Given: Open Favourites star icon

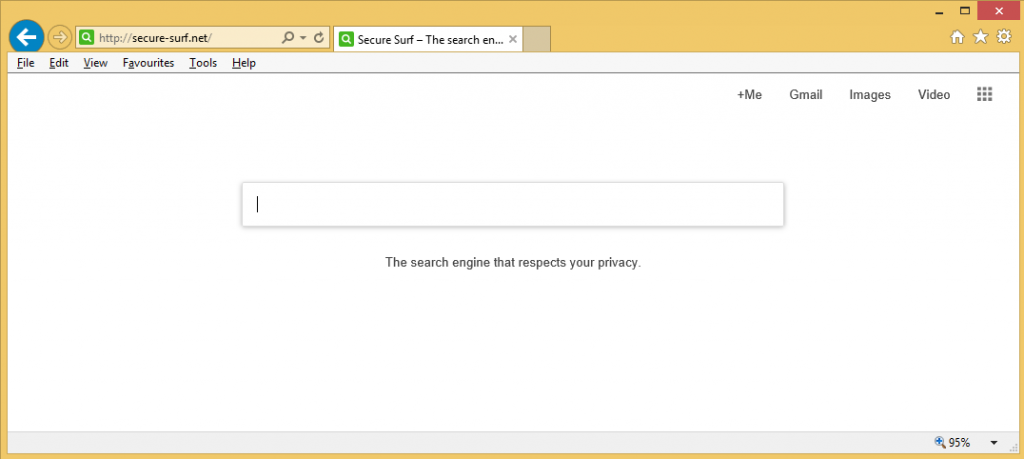Looking at the screenshot, I should click(x=980, y=37).
